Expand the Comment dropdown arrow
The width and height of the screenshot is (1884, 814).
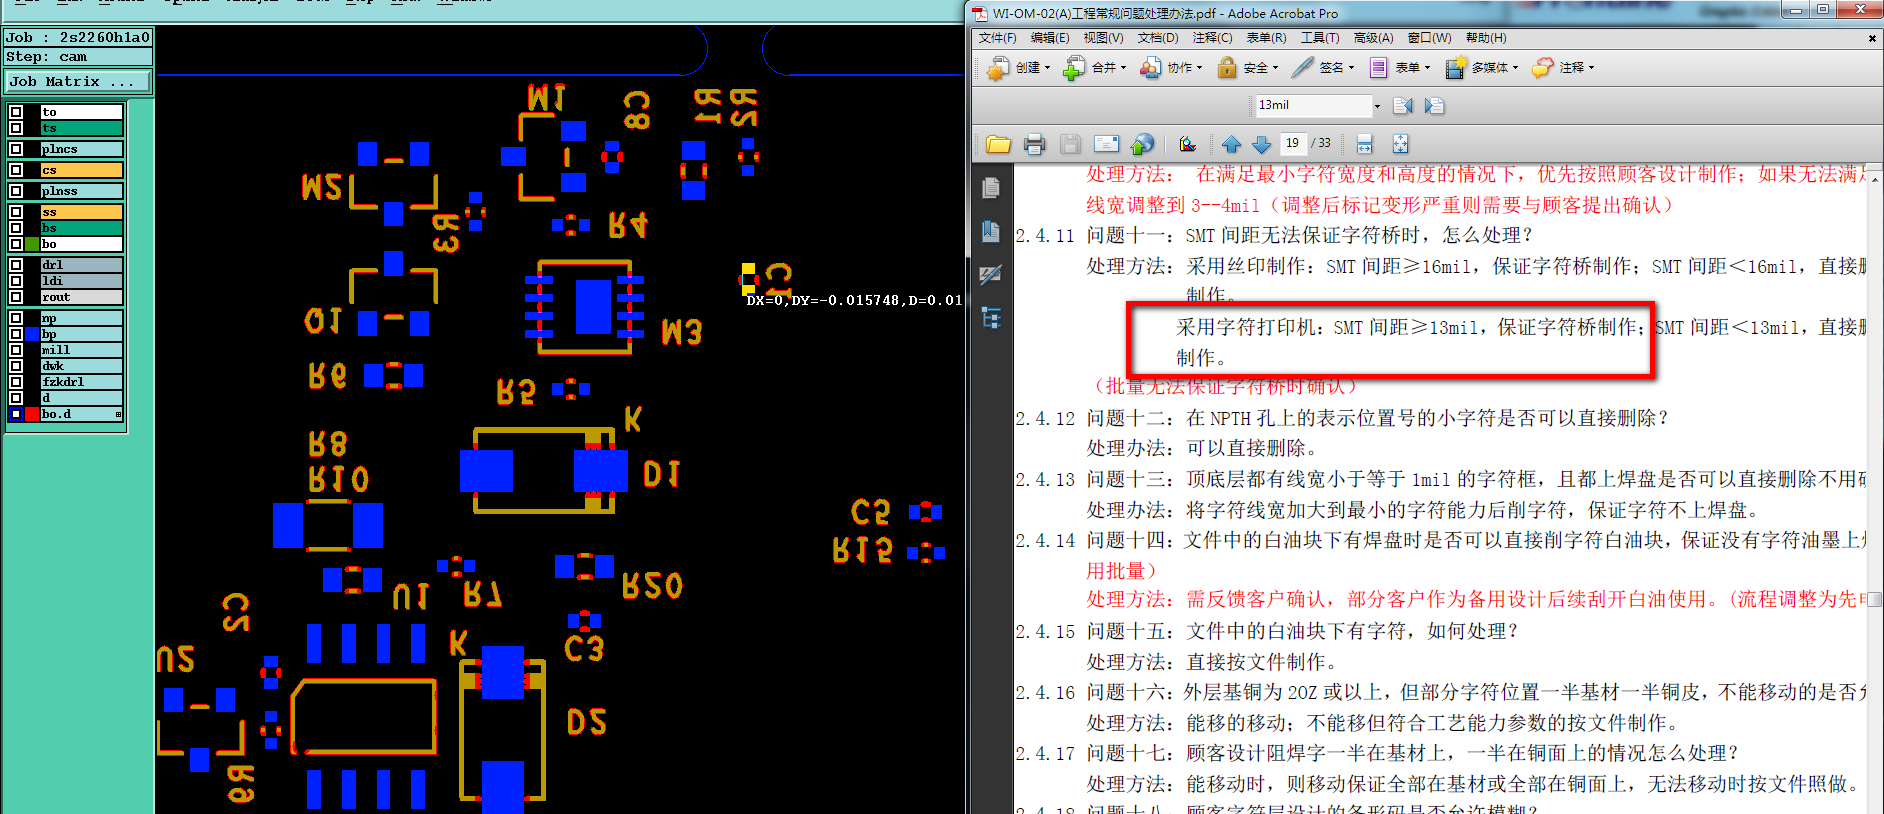[1591, 68]
